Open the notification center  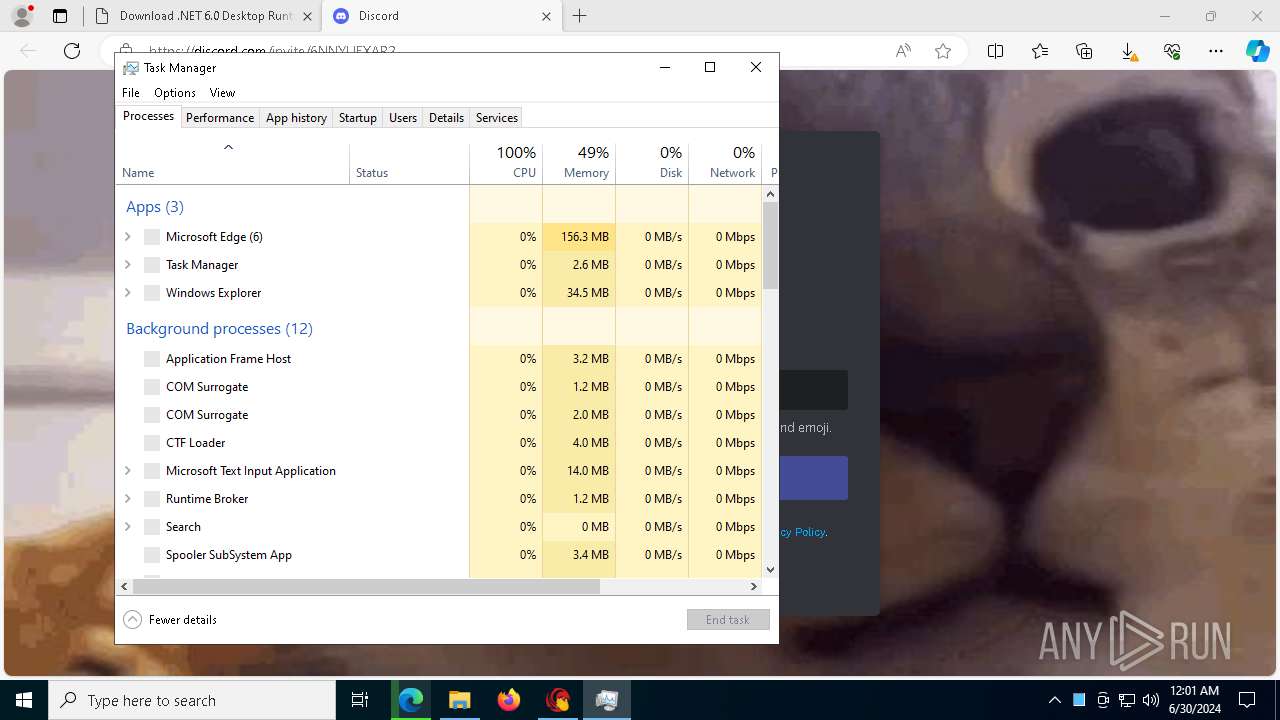1247,700
